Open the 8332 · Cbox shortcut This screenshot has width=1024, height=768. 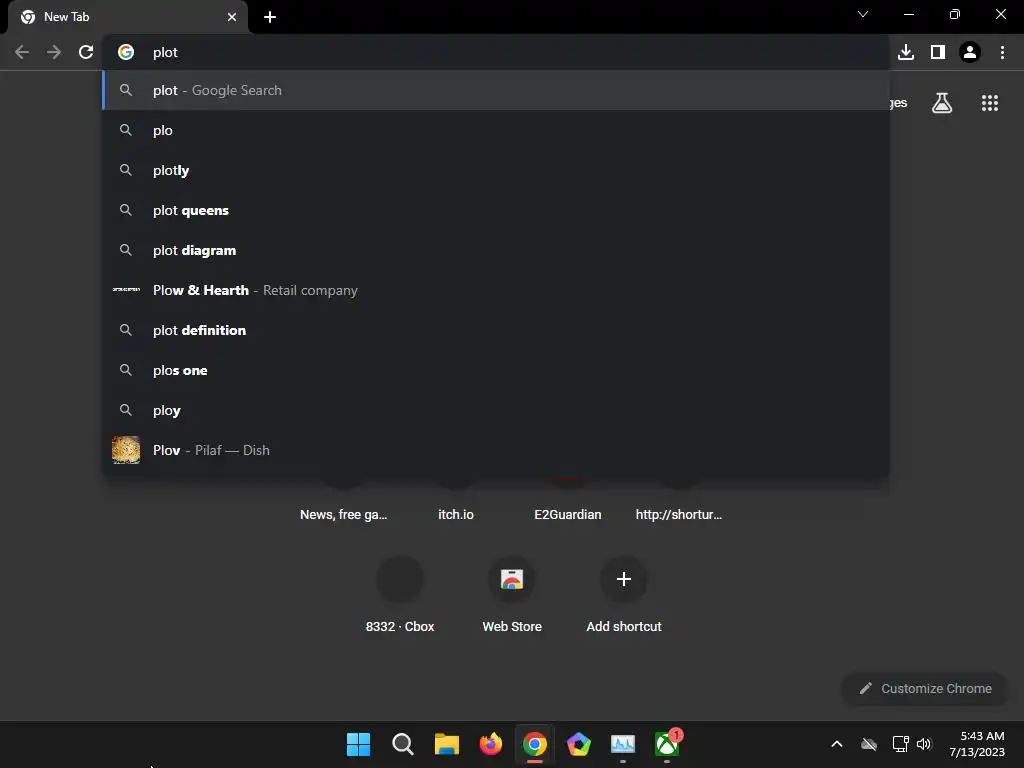(400, 594)
